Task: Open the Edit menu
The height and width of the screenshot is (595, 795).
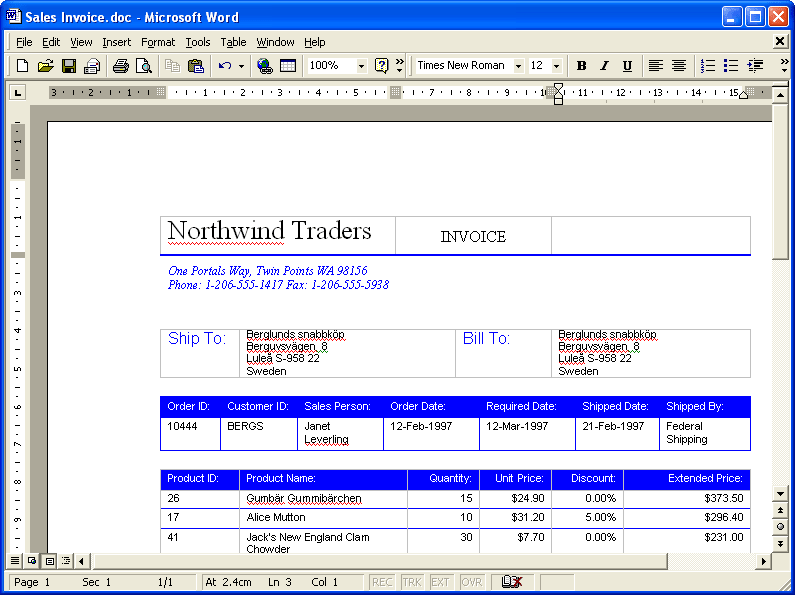Action: (51, 42)
